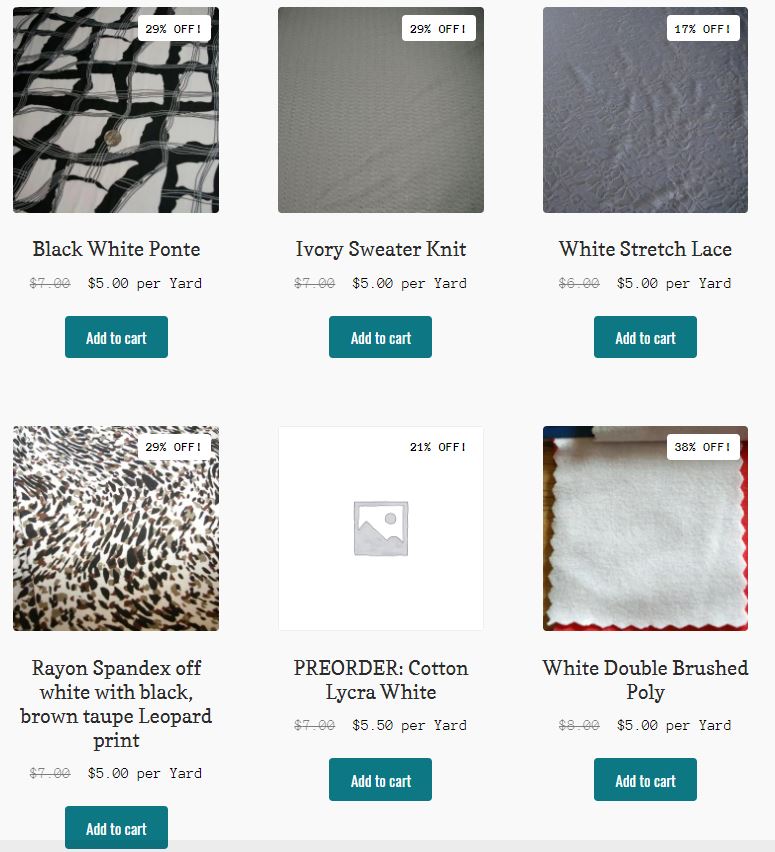Open the PREORDER: Cotton Lycra White title
This screenshot has width=775, height=852.
pyautogui.click(x=380, y=680)
